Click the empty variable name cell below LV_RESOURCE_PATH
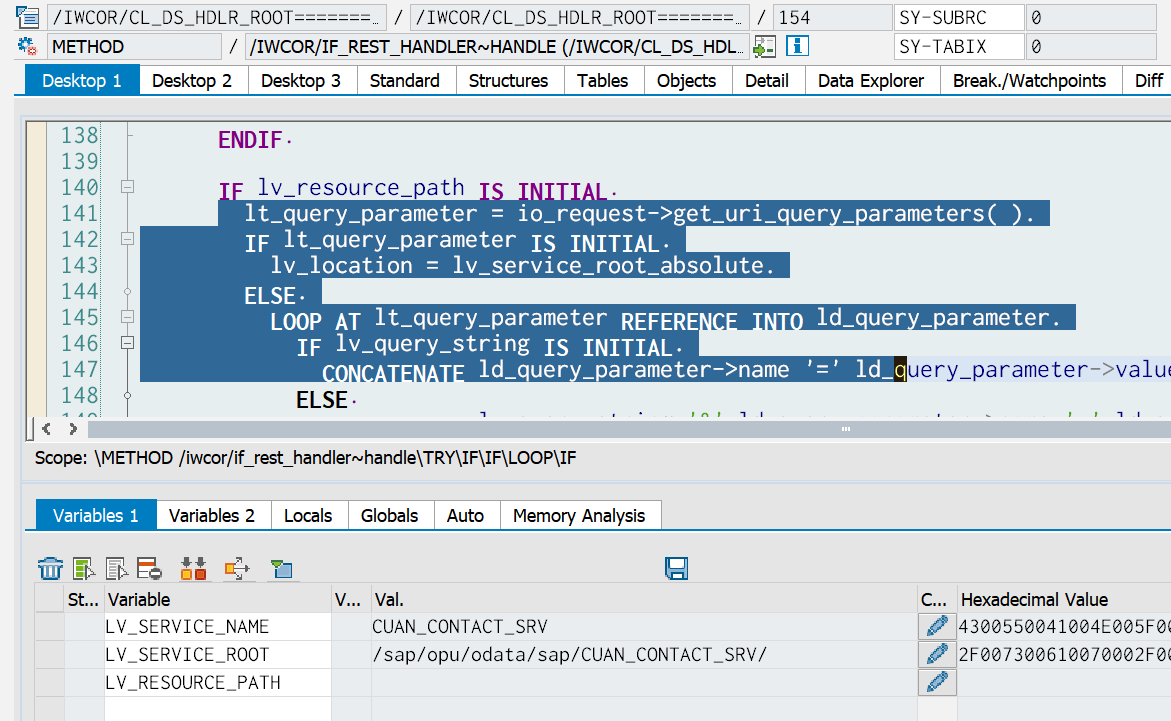Viewport: 1171px width, 721px height. [217, 709]
